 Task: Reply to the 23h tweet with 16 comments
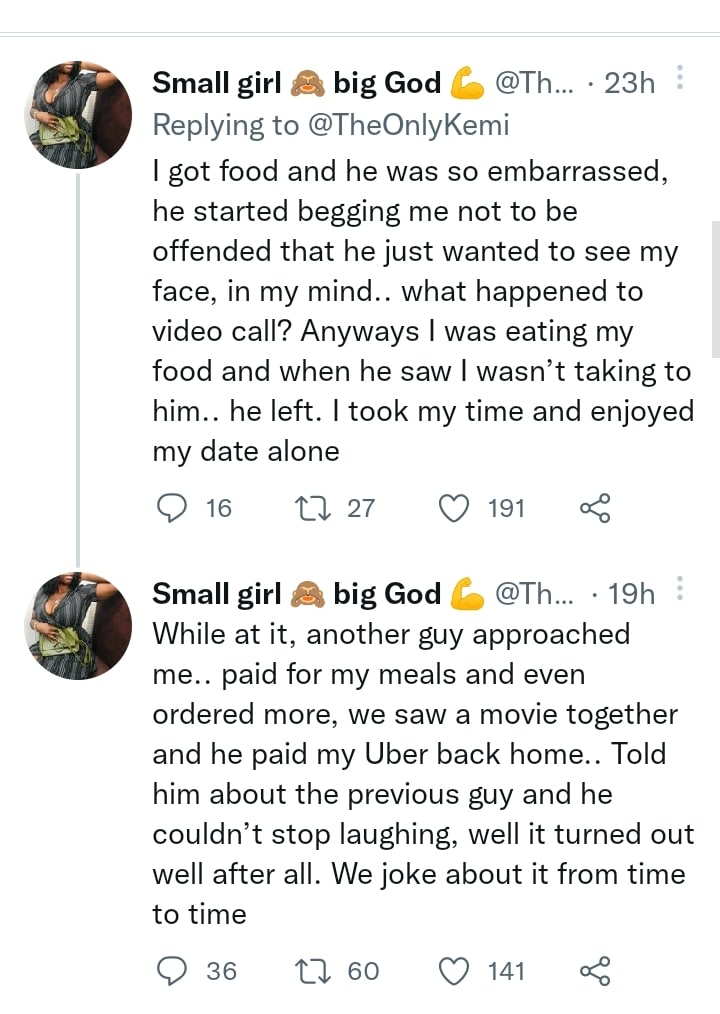coord(173,508)
